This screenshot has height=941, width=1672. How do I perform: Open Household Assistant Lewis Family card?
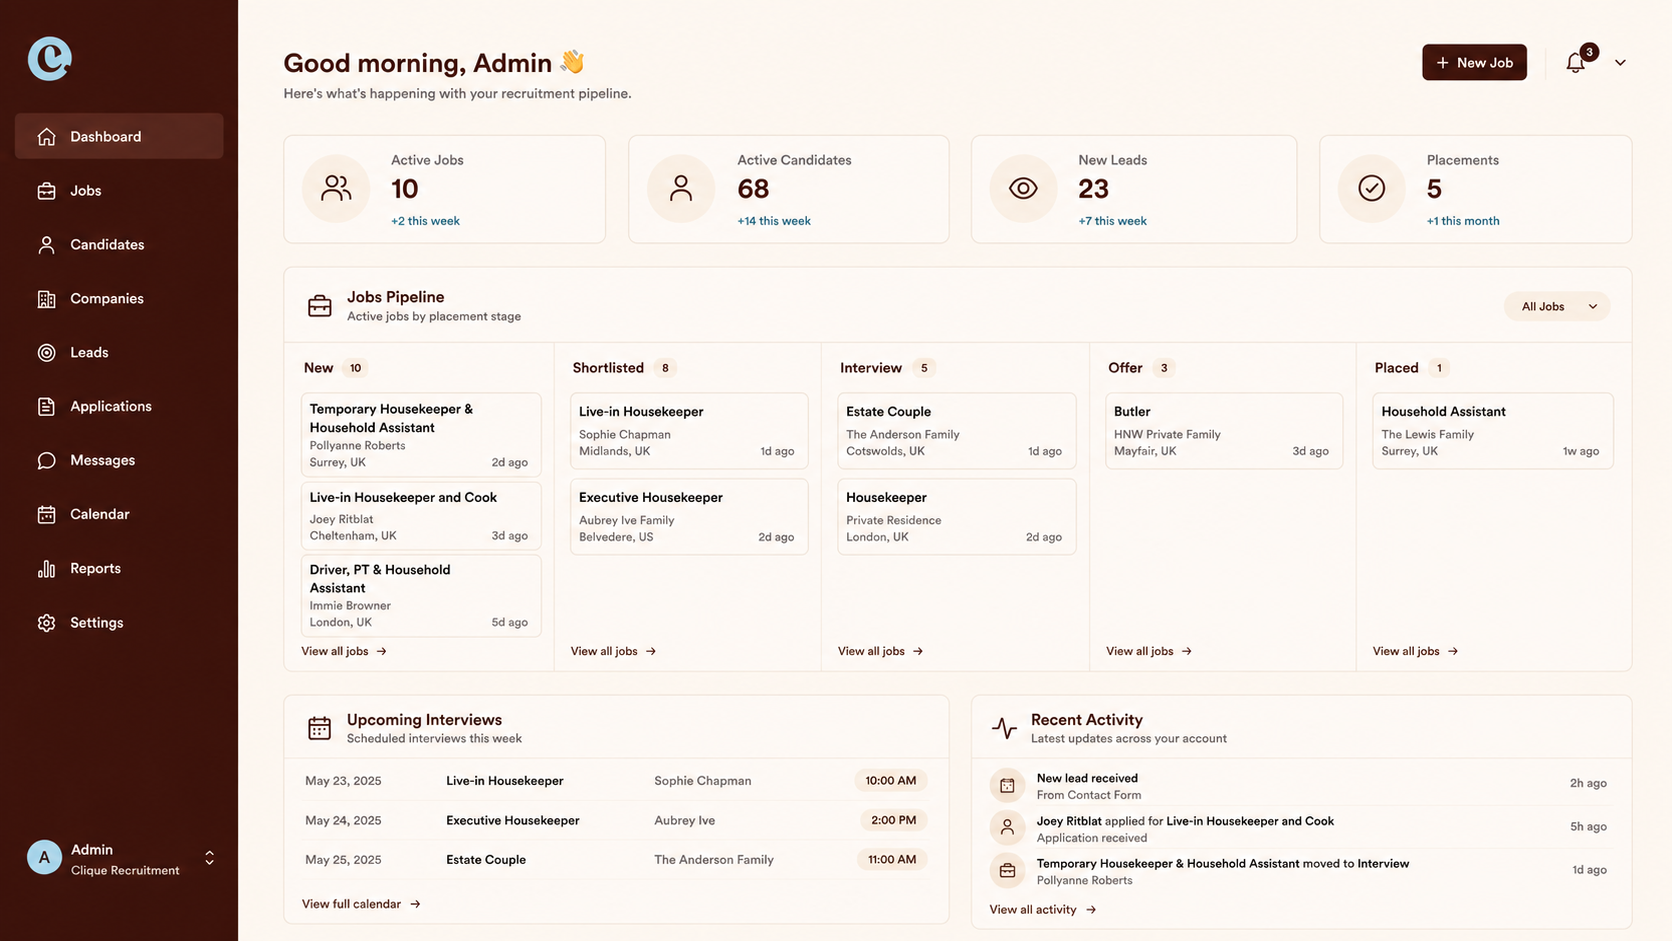(x=1493, y=430)
